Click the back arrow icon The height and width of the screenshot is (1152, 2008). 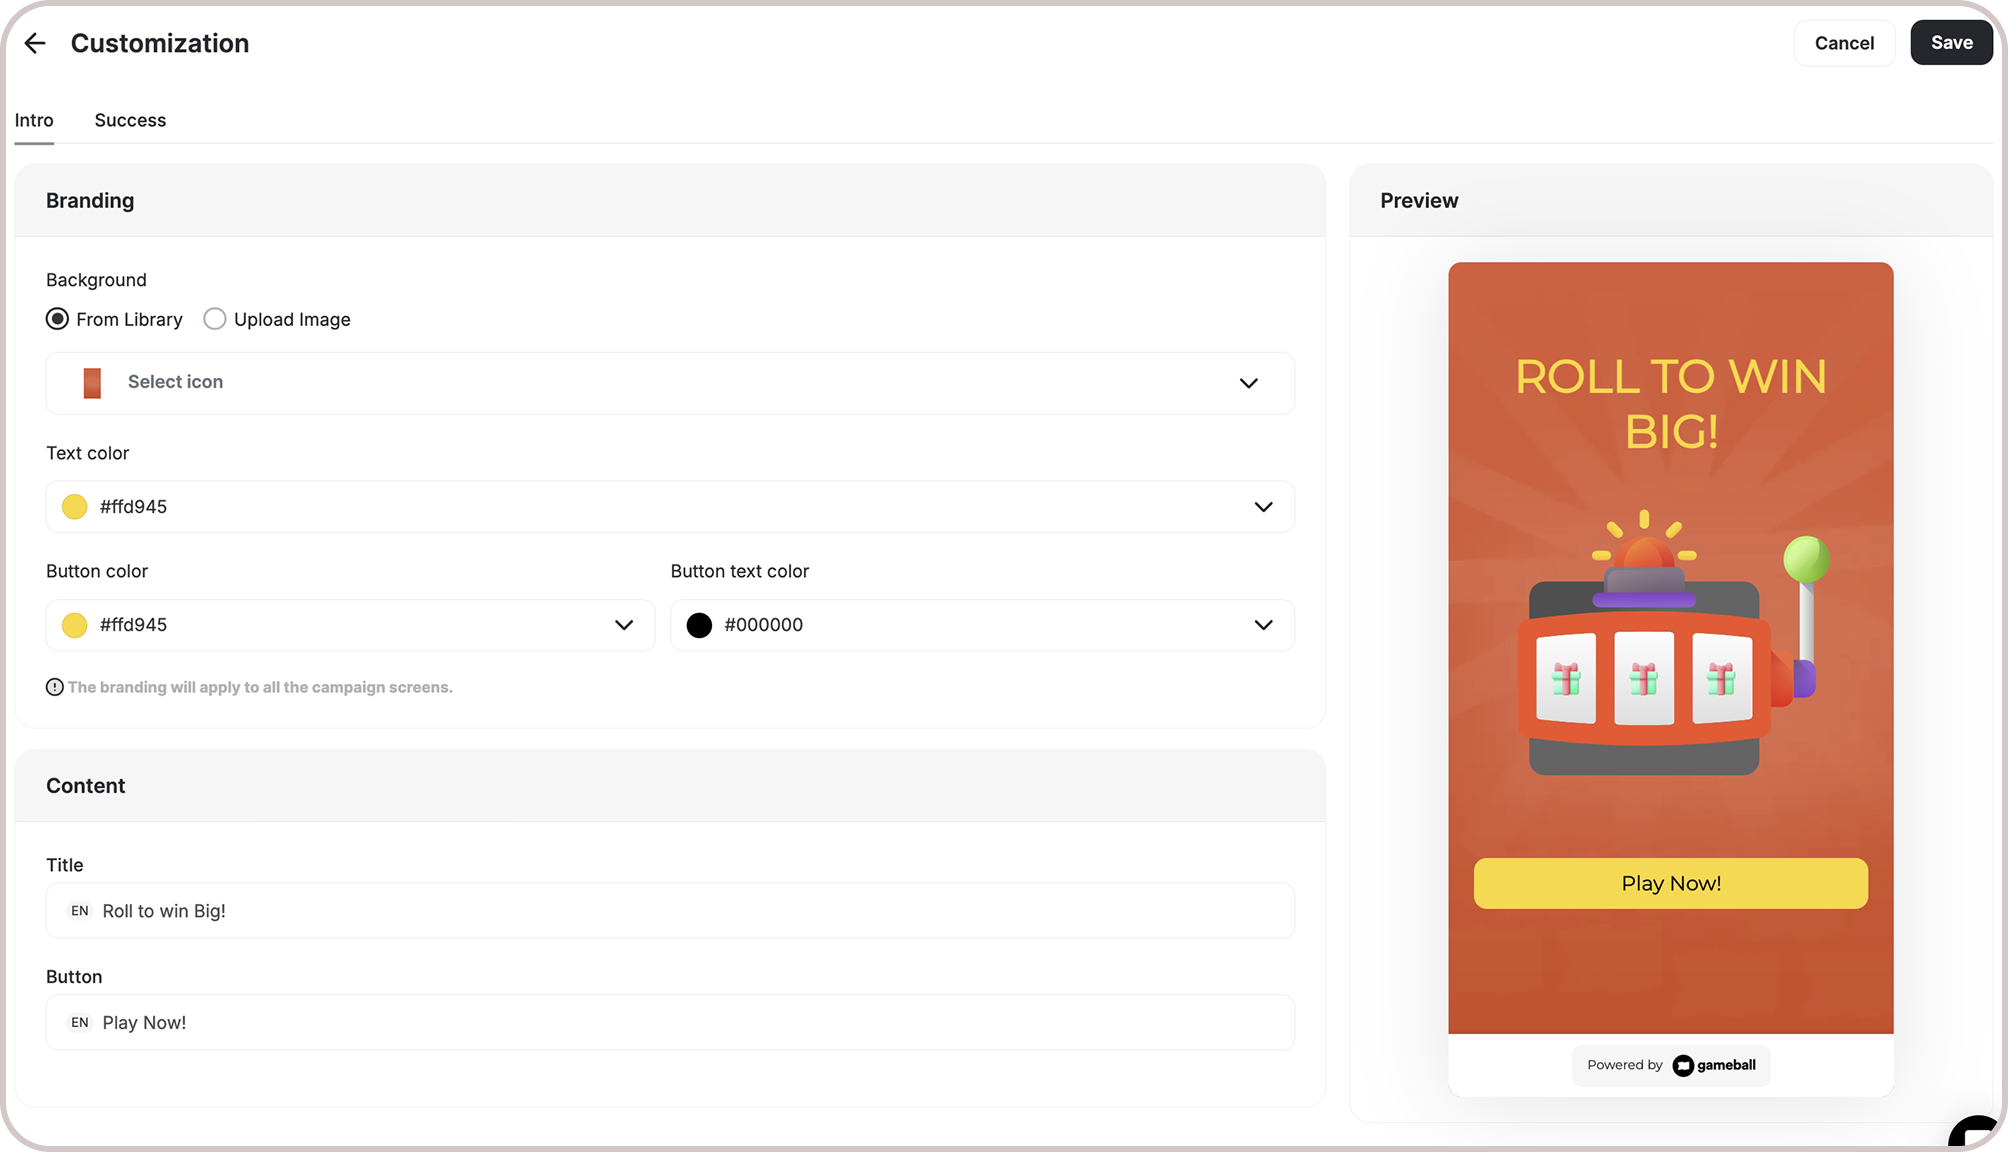35,43
